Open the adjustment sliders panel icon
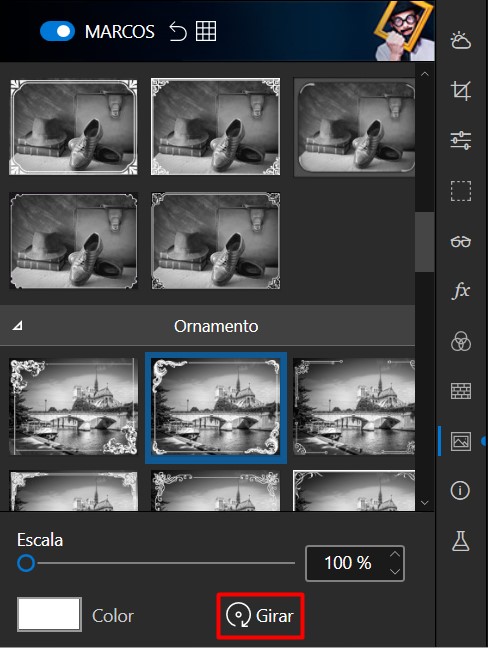 460,141
